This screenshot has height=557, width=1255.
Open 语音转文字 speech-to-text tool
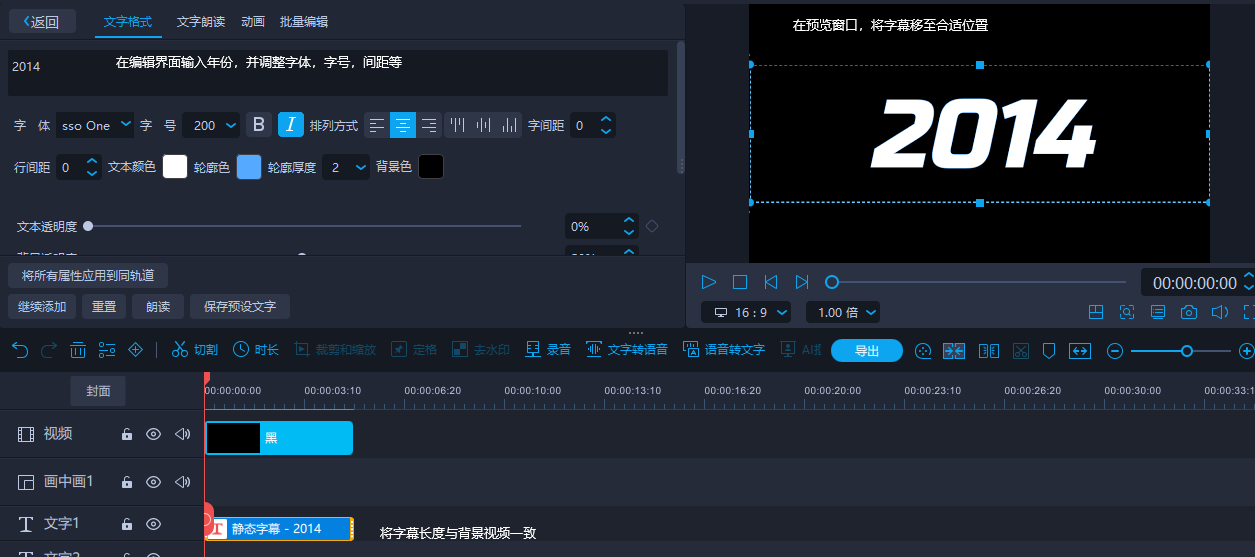pos(724,350)
